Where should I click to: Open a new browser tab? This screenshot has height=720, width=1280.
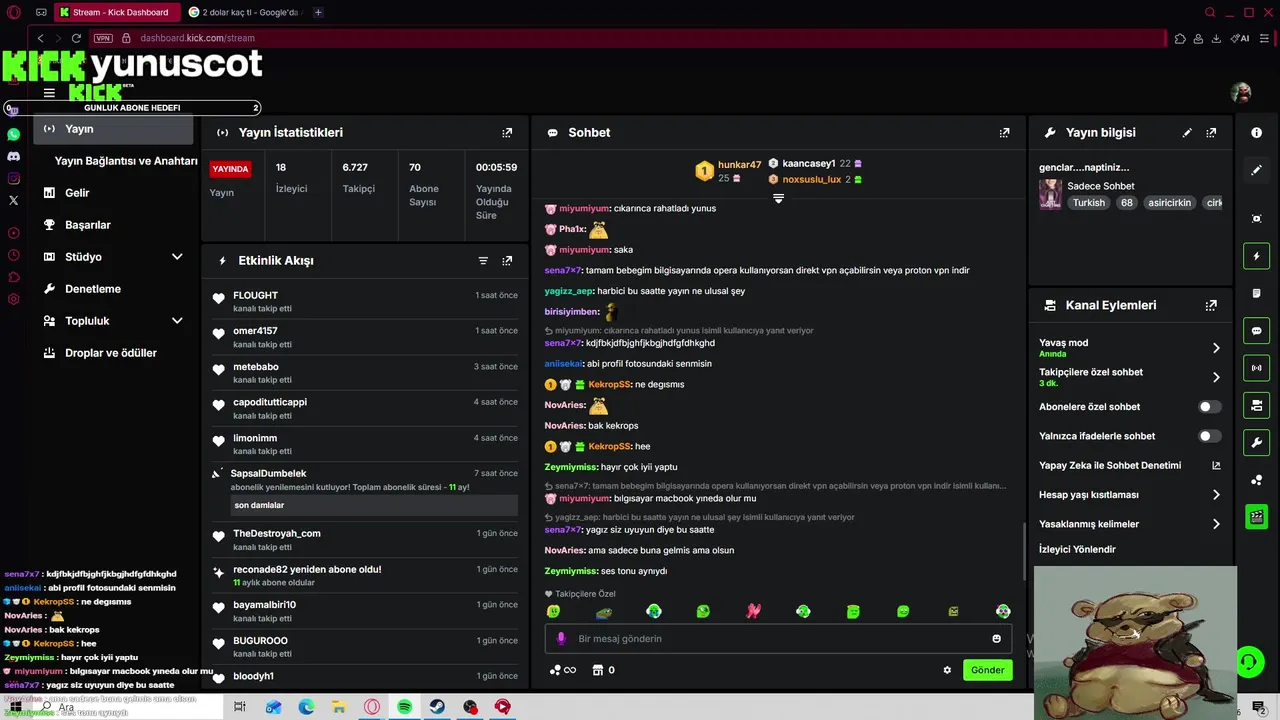click(318, 12)
